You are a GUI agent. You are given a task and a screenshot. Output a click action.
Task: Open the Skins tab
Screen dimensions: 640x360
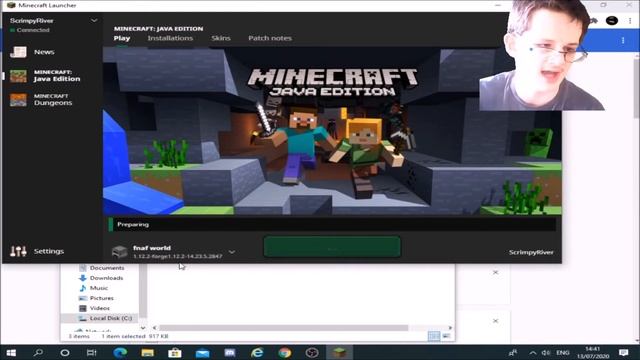221,38
